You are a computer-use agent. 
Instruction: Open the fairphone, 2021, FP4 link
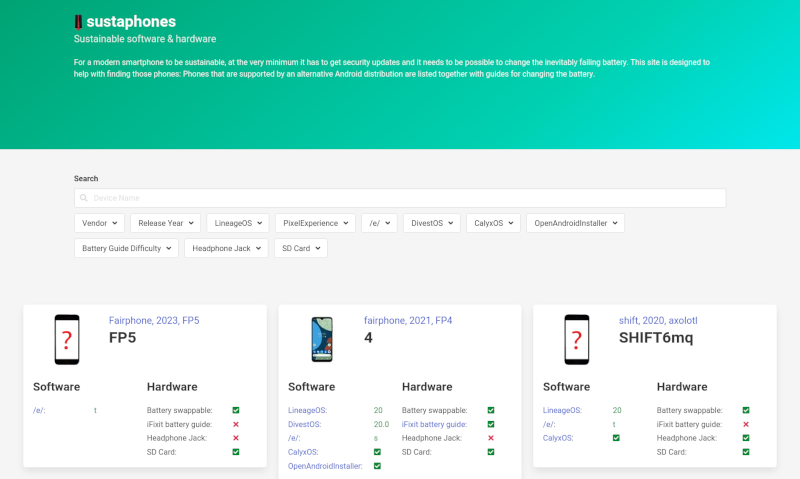pyautogui.click(x=408, y=320)
